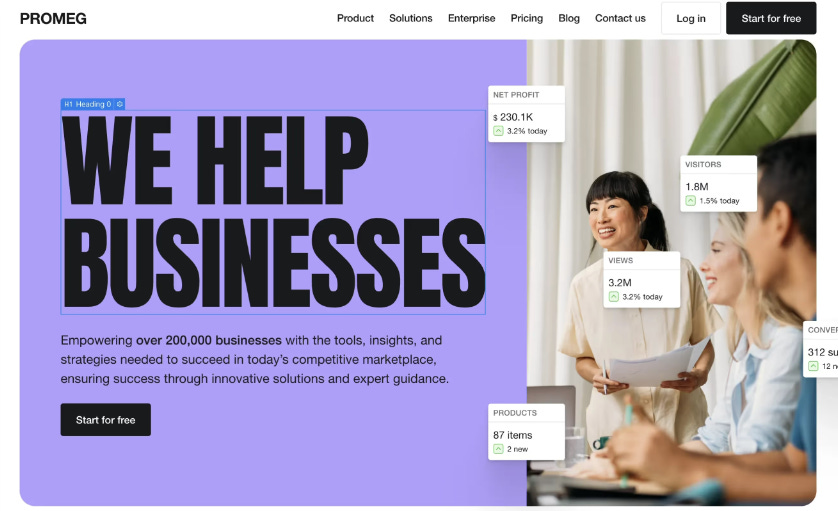The image size is (838, 511).
Task: Open the Pricing page
Action: (526, 18)
